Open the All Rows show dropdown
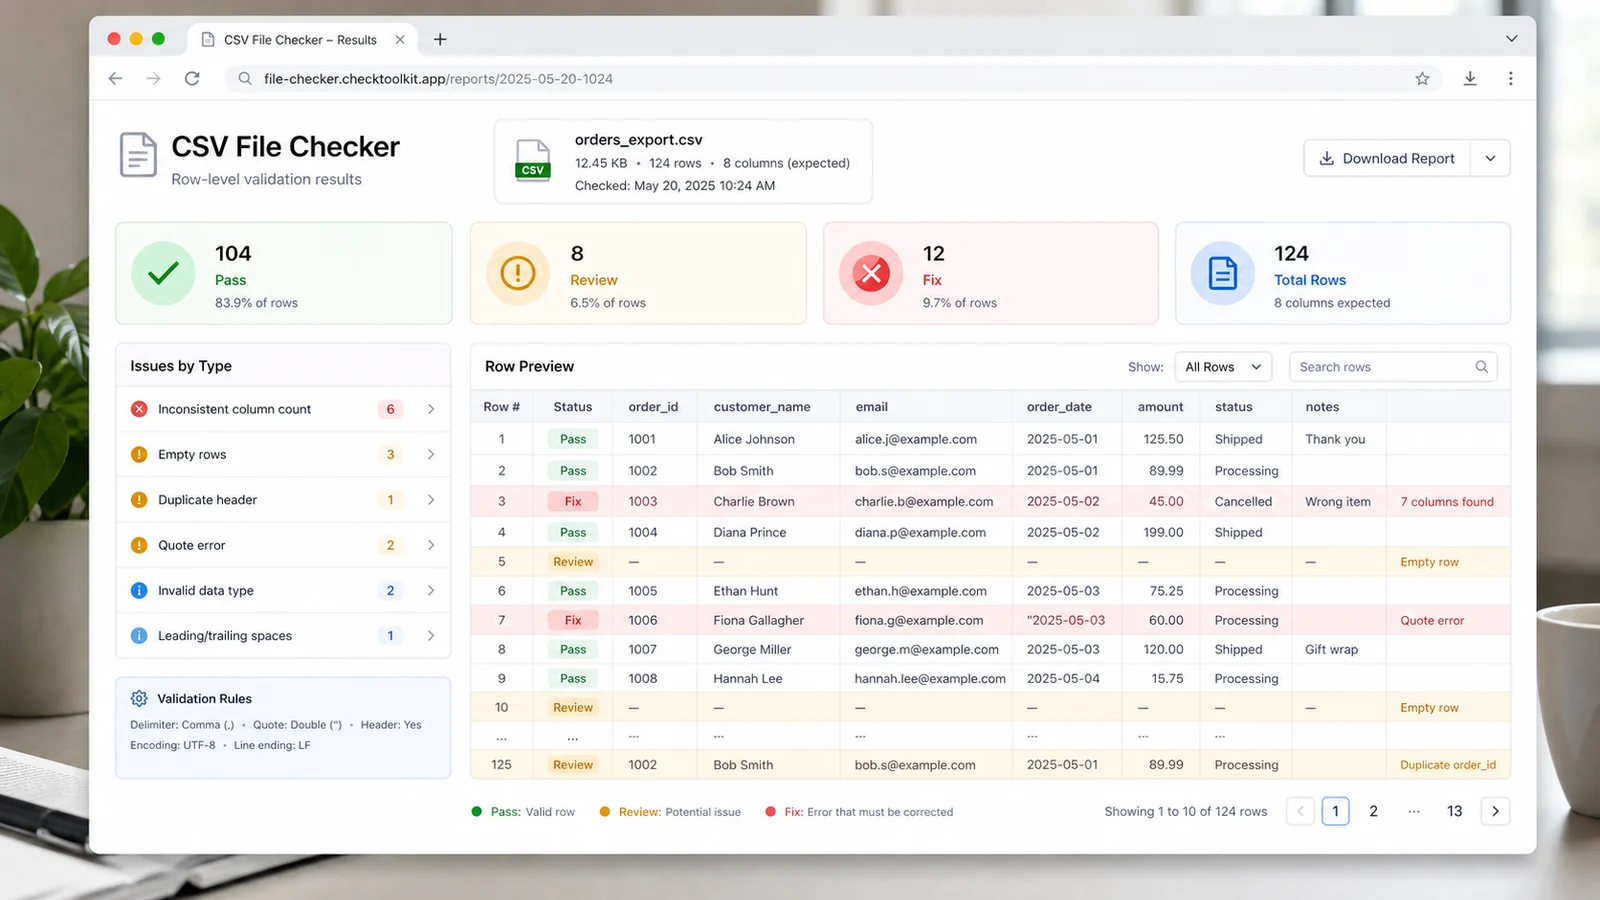 1223,367
